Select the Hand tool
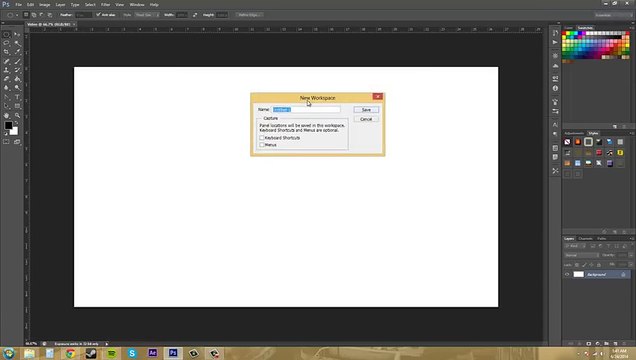This screenshot has height=360, width=636. click(6, 116)
